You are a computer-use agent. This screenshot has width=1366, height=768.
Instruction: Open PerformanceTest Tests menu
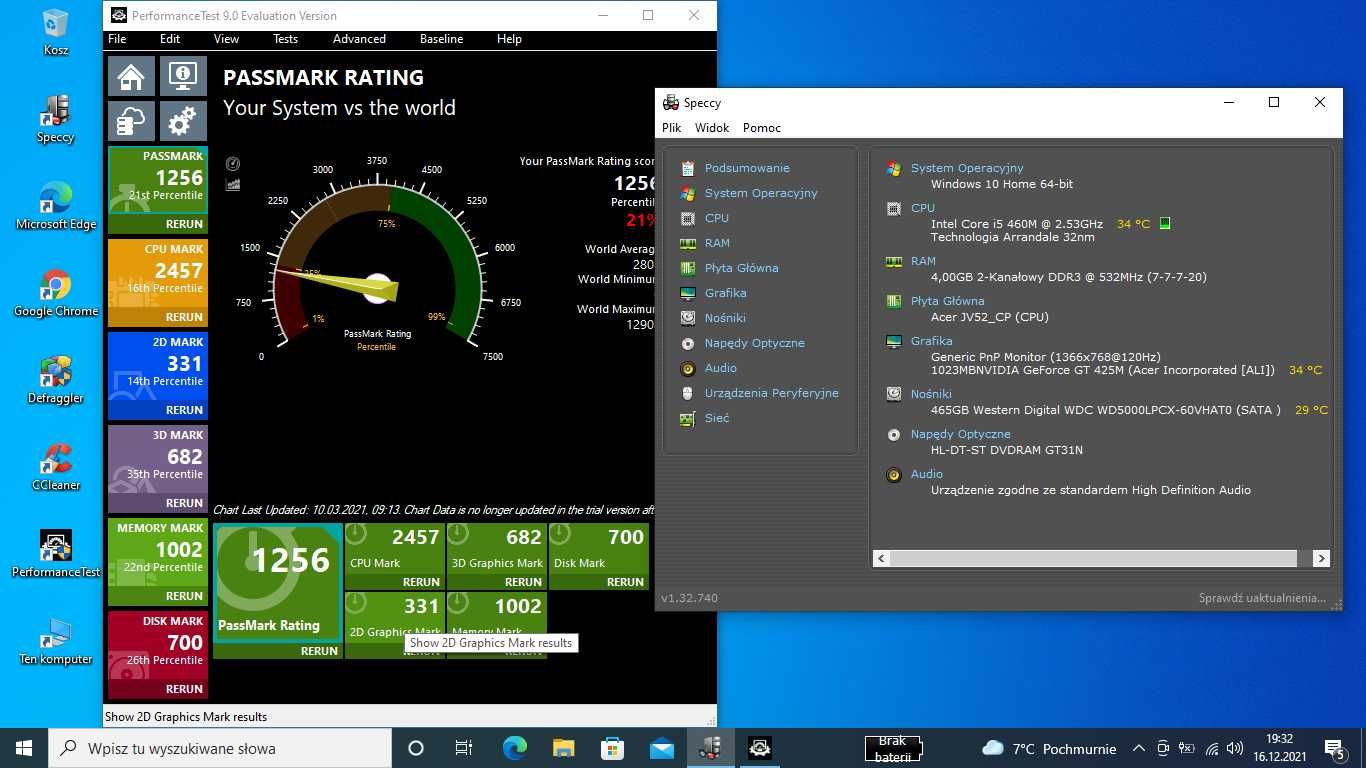pyautogui.click(x=285, y=39)
